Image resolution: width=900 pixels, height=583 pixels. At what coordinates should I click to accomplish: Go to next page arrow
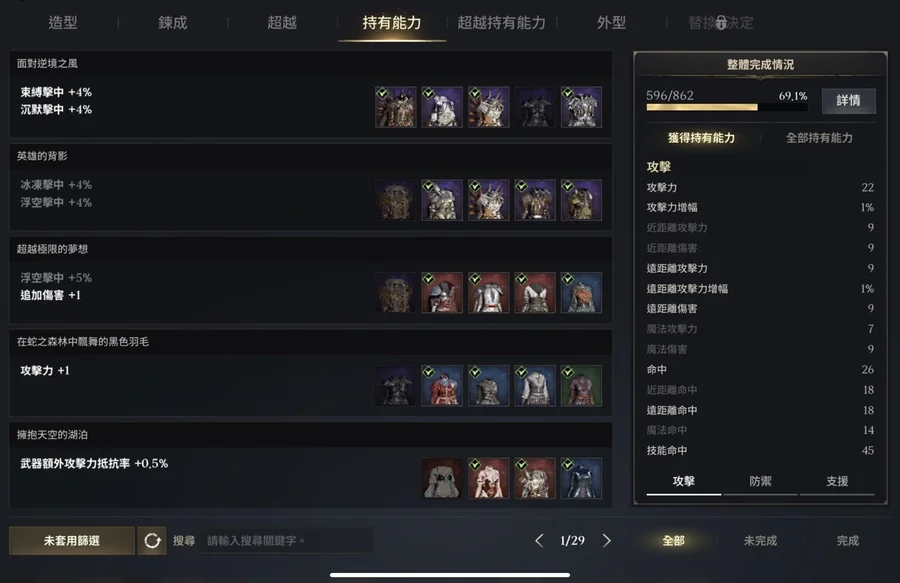(x=607, y=541)
